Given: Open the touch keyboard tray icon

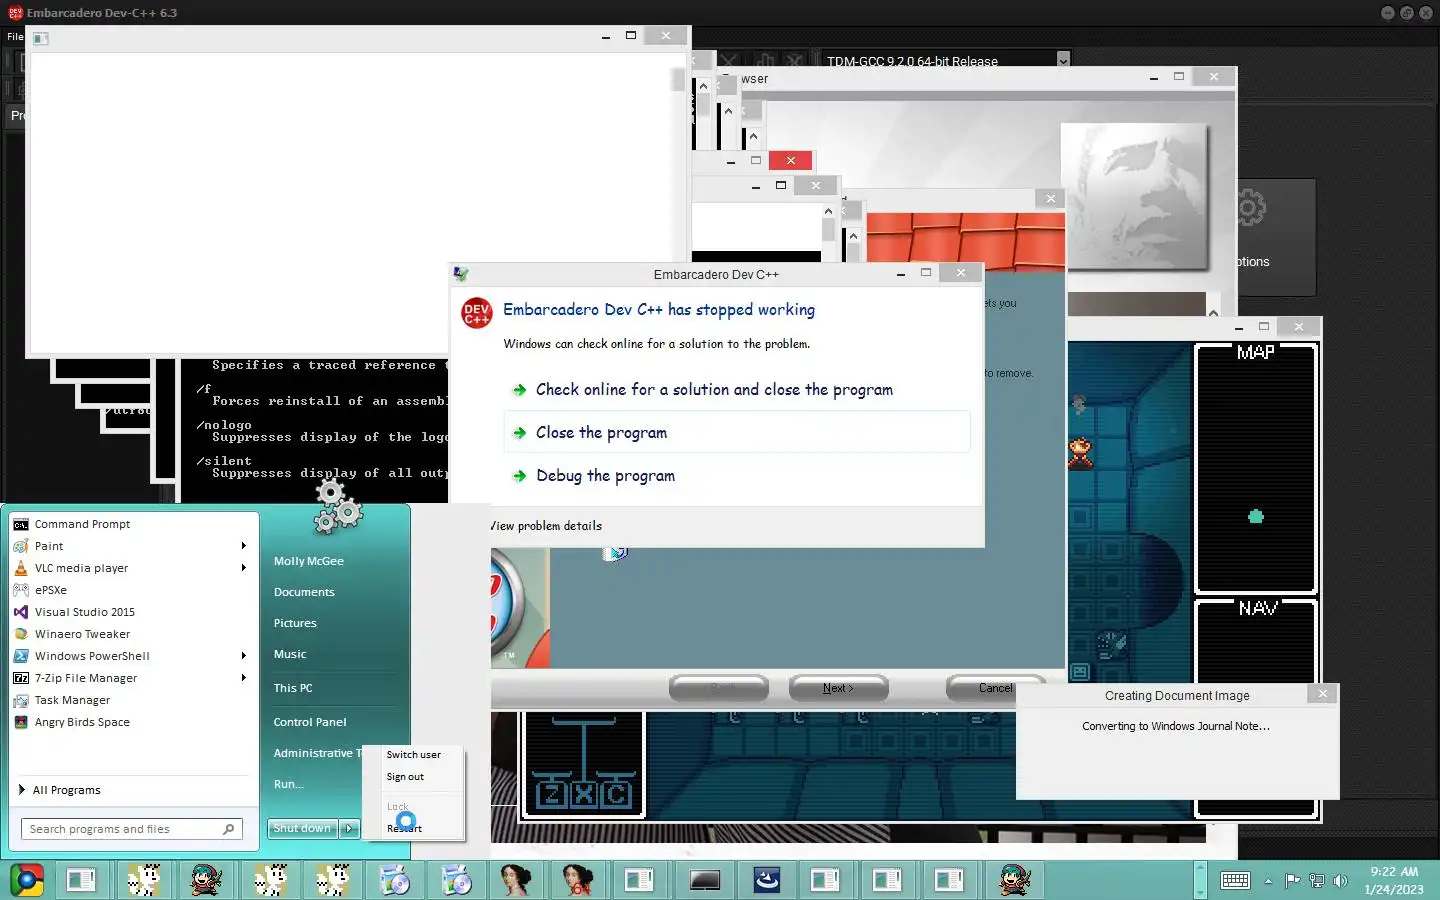Looking at the screenshot, I should (1235, 880).
